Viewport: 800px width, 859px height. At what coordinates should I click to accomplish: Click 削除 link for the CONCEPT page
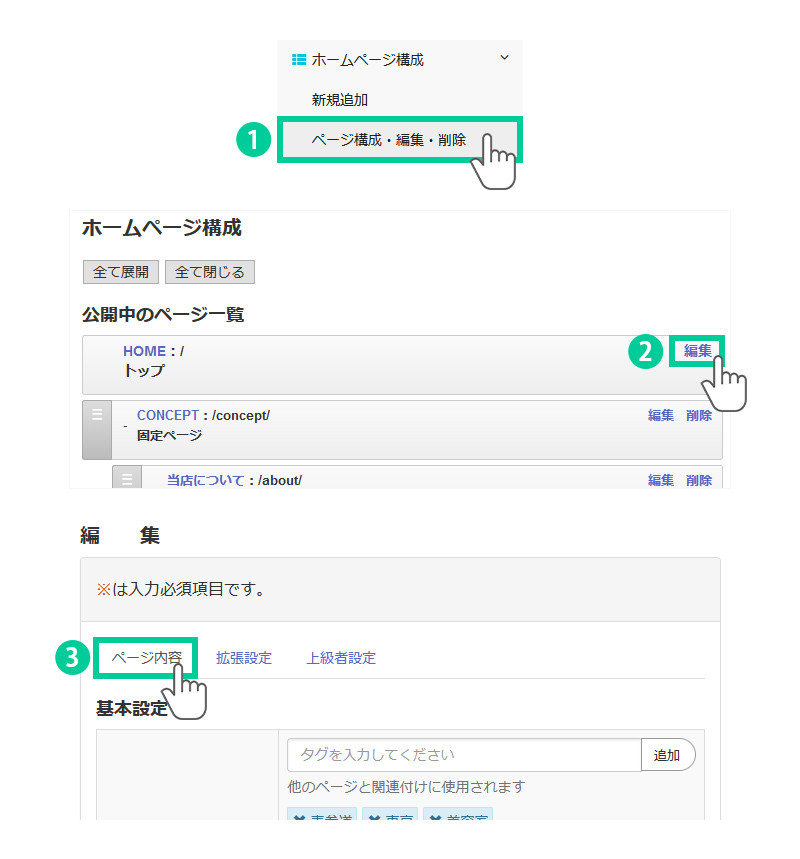pyautogui.click(x=699, y=415)
